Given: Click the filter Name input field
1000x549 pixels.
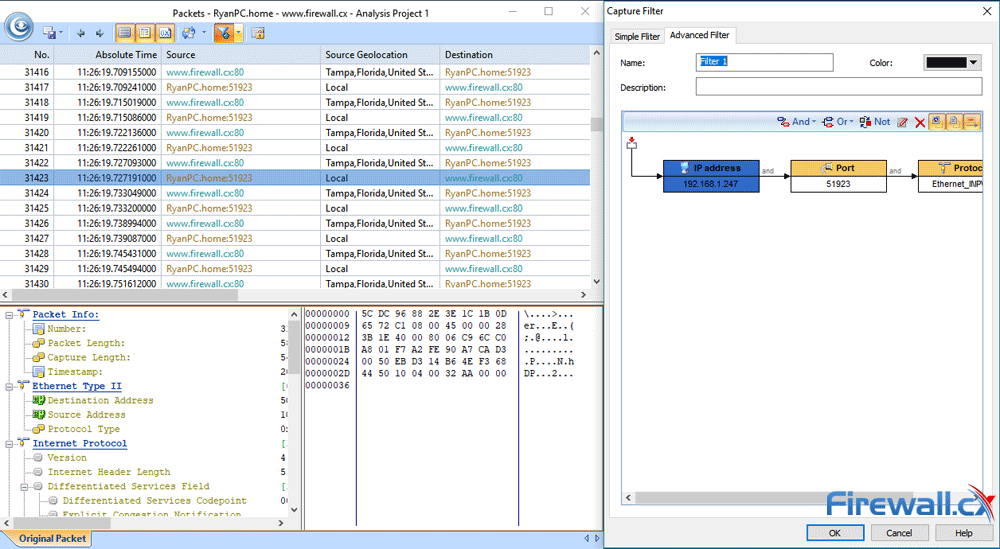Looking at the screenshot, I should 764,62.
